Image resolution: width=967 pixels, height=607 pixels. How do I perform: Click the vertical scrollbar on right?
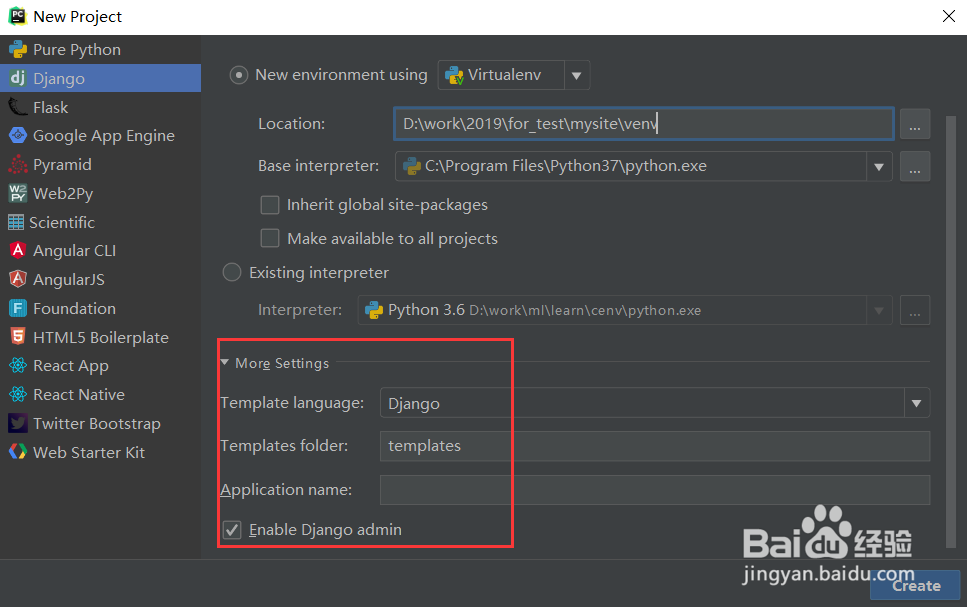[x=950, y=330]
